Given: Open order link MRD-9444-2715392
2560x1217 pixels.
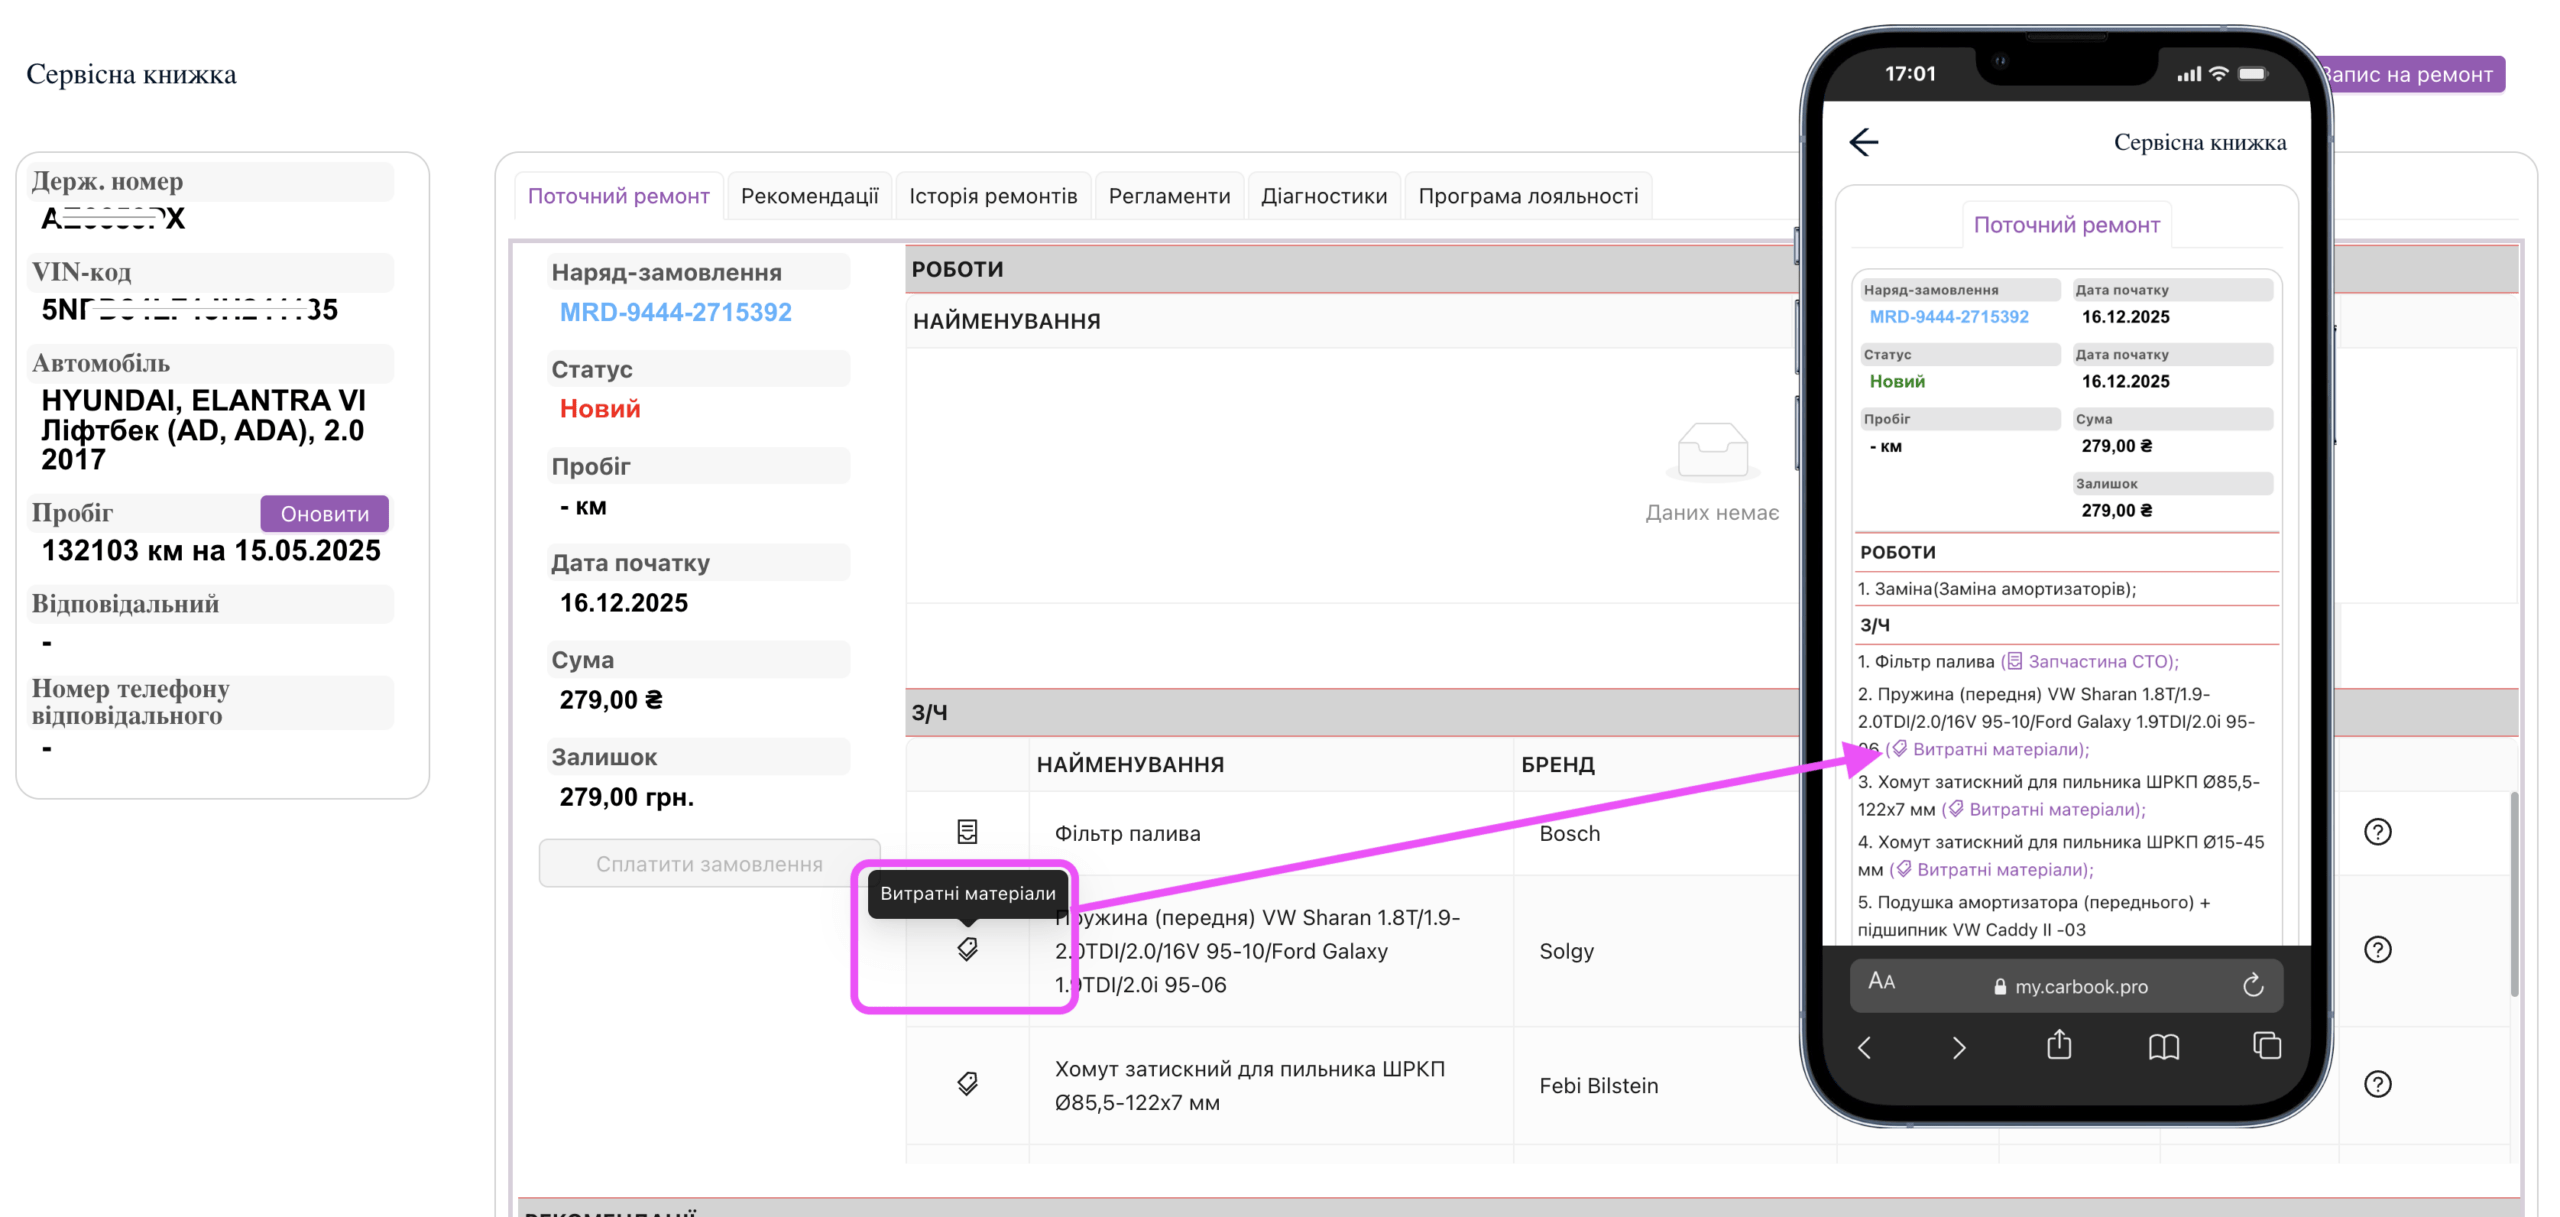Looking at the screenshot, I should tap(675, 312).
